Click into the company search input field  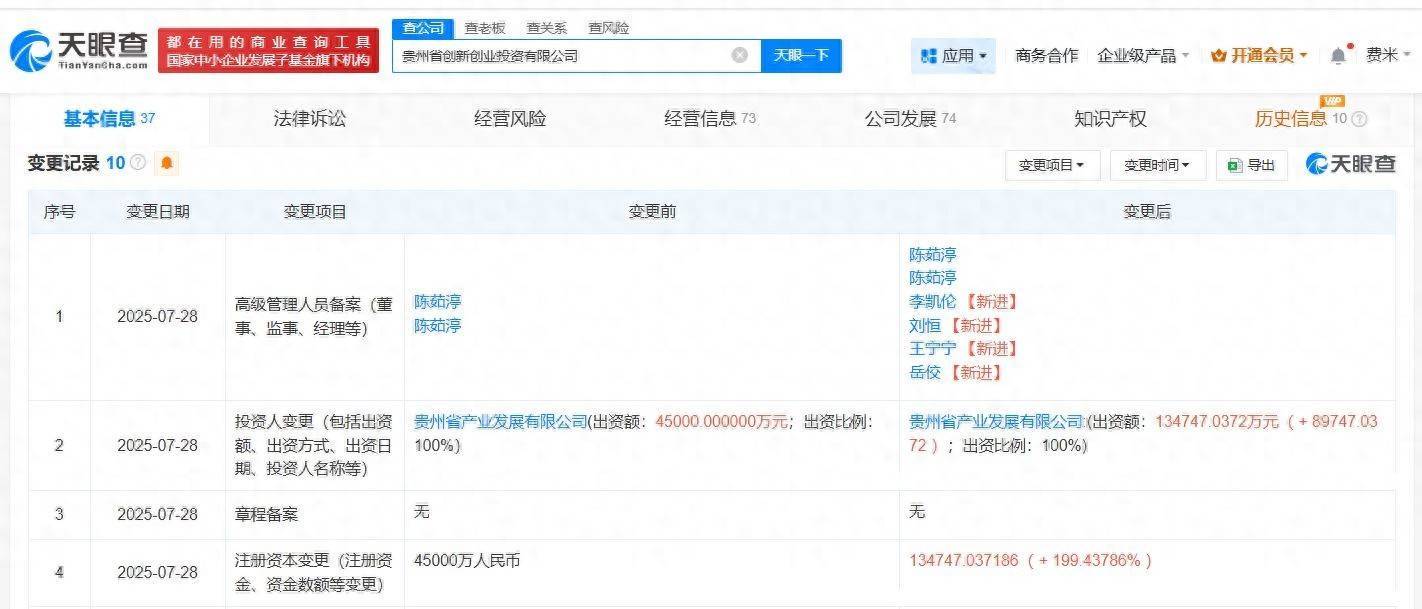[560, 55]
